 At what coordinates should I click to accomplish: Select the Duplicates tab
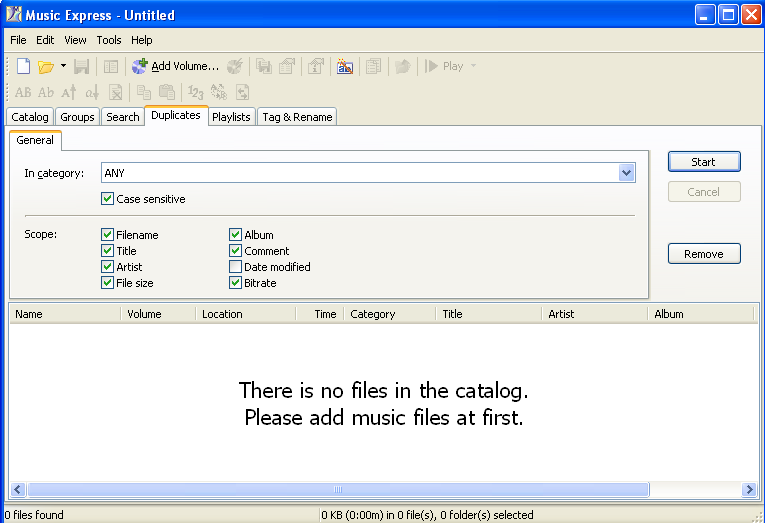176,116
